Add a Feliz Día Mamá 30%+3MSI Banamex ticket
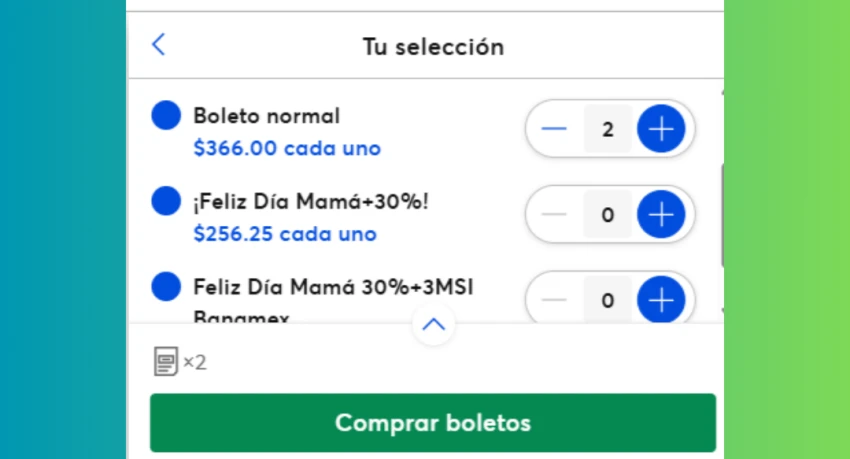850x459 pixels. [661, 300]
